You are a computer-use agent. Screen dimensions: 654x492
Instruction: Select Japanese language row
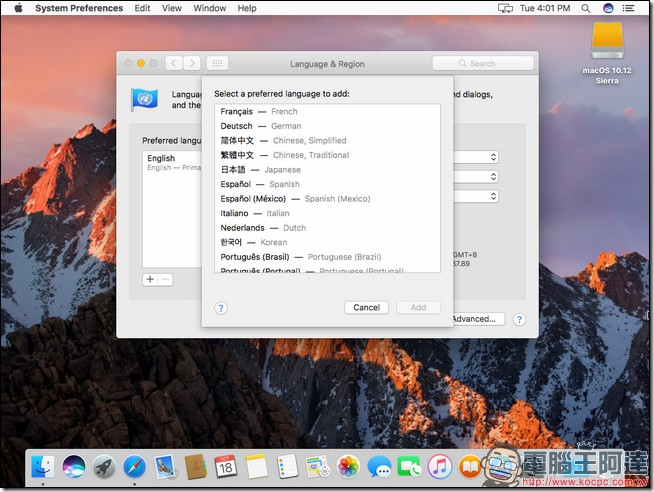pyautogui.click(x=327, y=170)
